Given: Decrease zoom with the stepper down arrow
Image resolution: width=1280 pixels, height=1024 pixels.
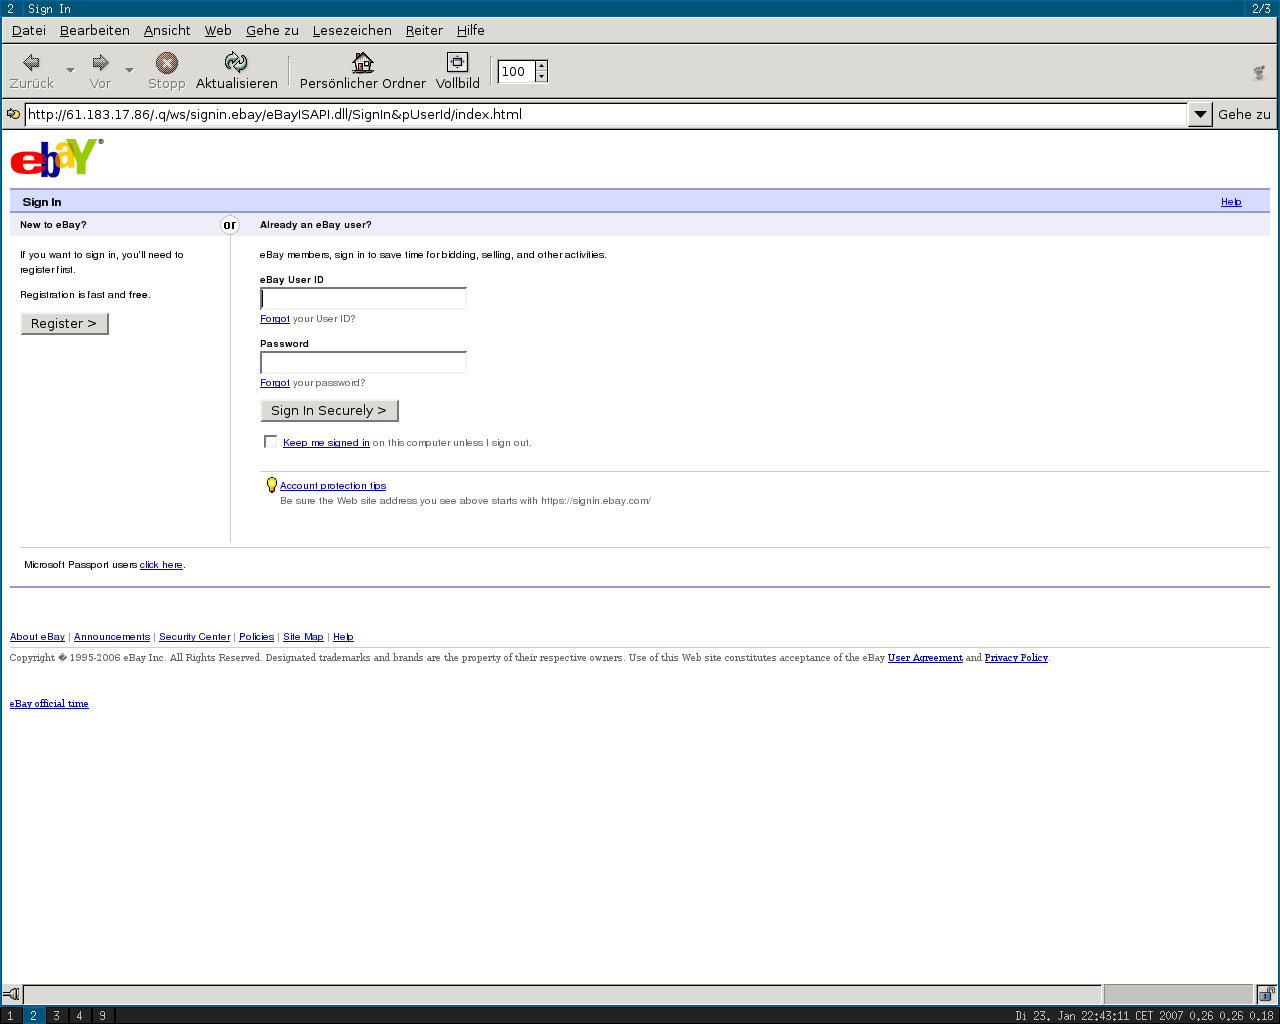Looking at the screenshot, I should 541,77.
